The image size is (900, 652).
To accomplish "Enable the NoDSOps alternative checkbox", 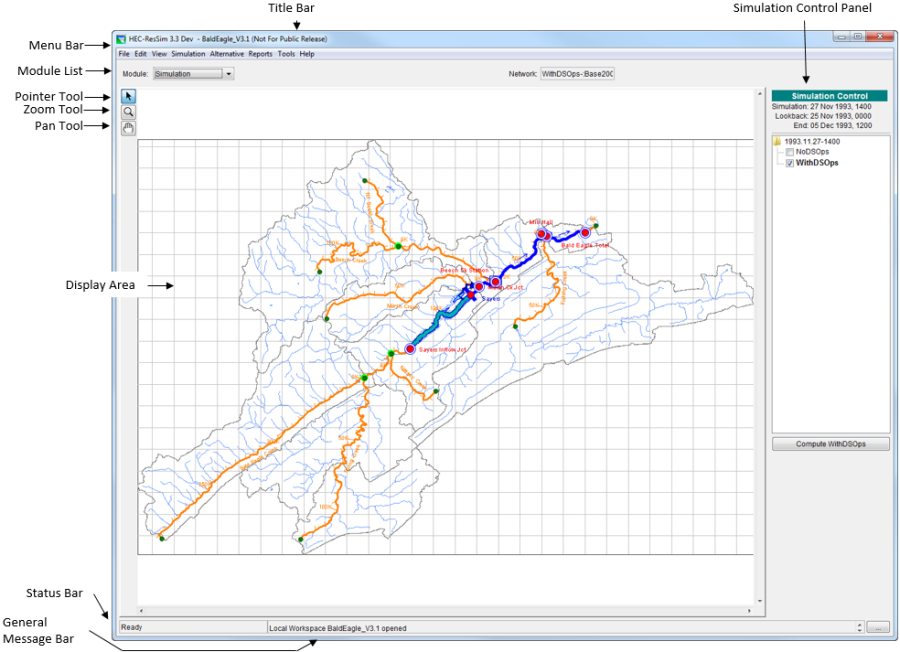I will 790,152.
